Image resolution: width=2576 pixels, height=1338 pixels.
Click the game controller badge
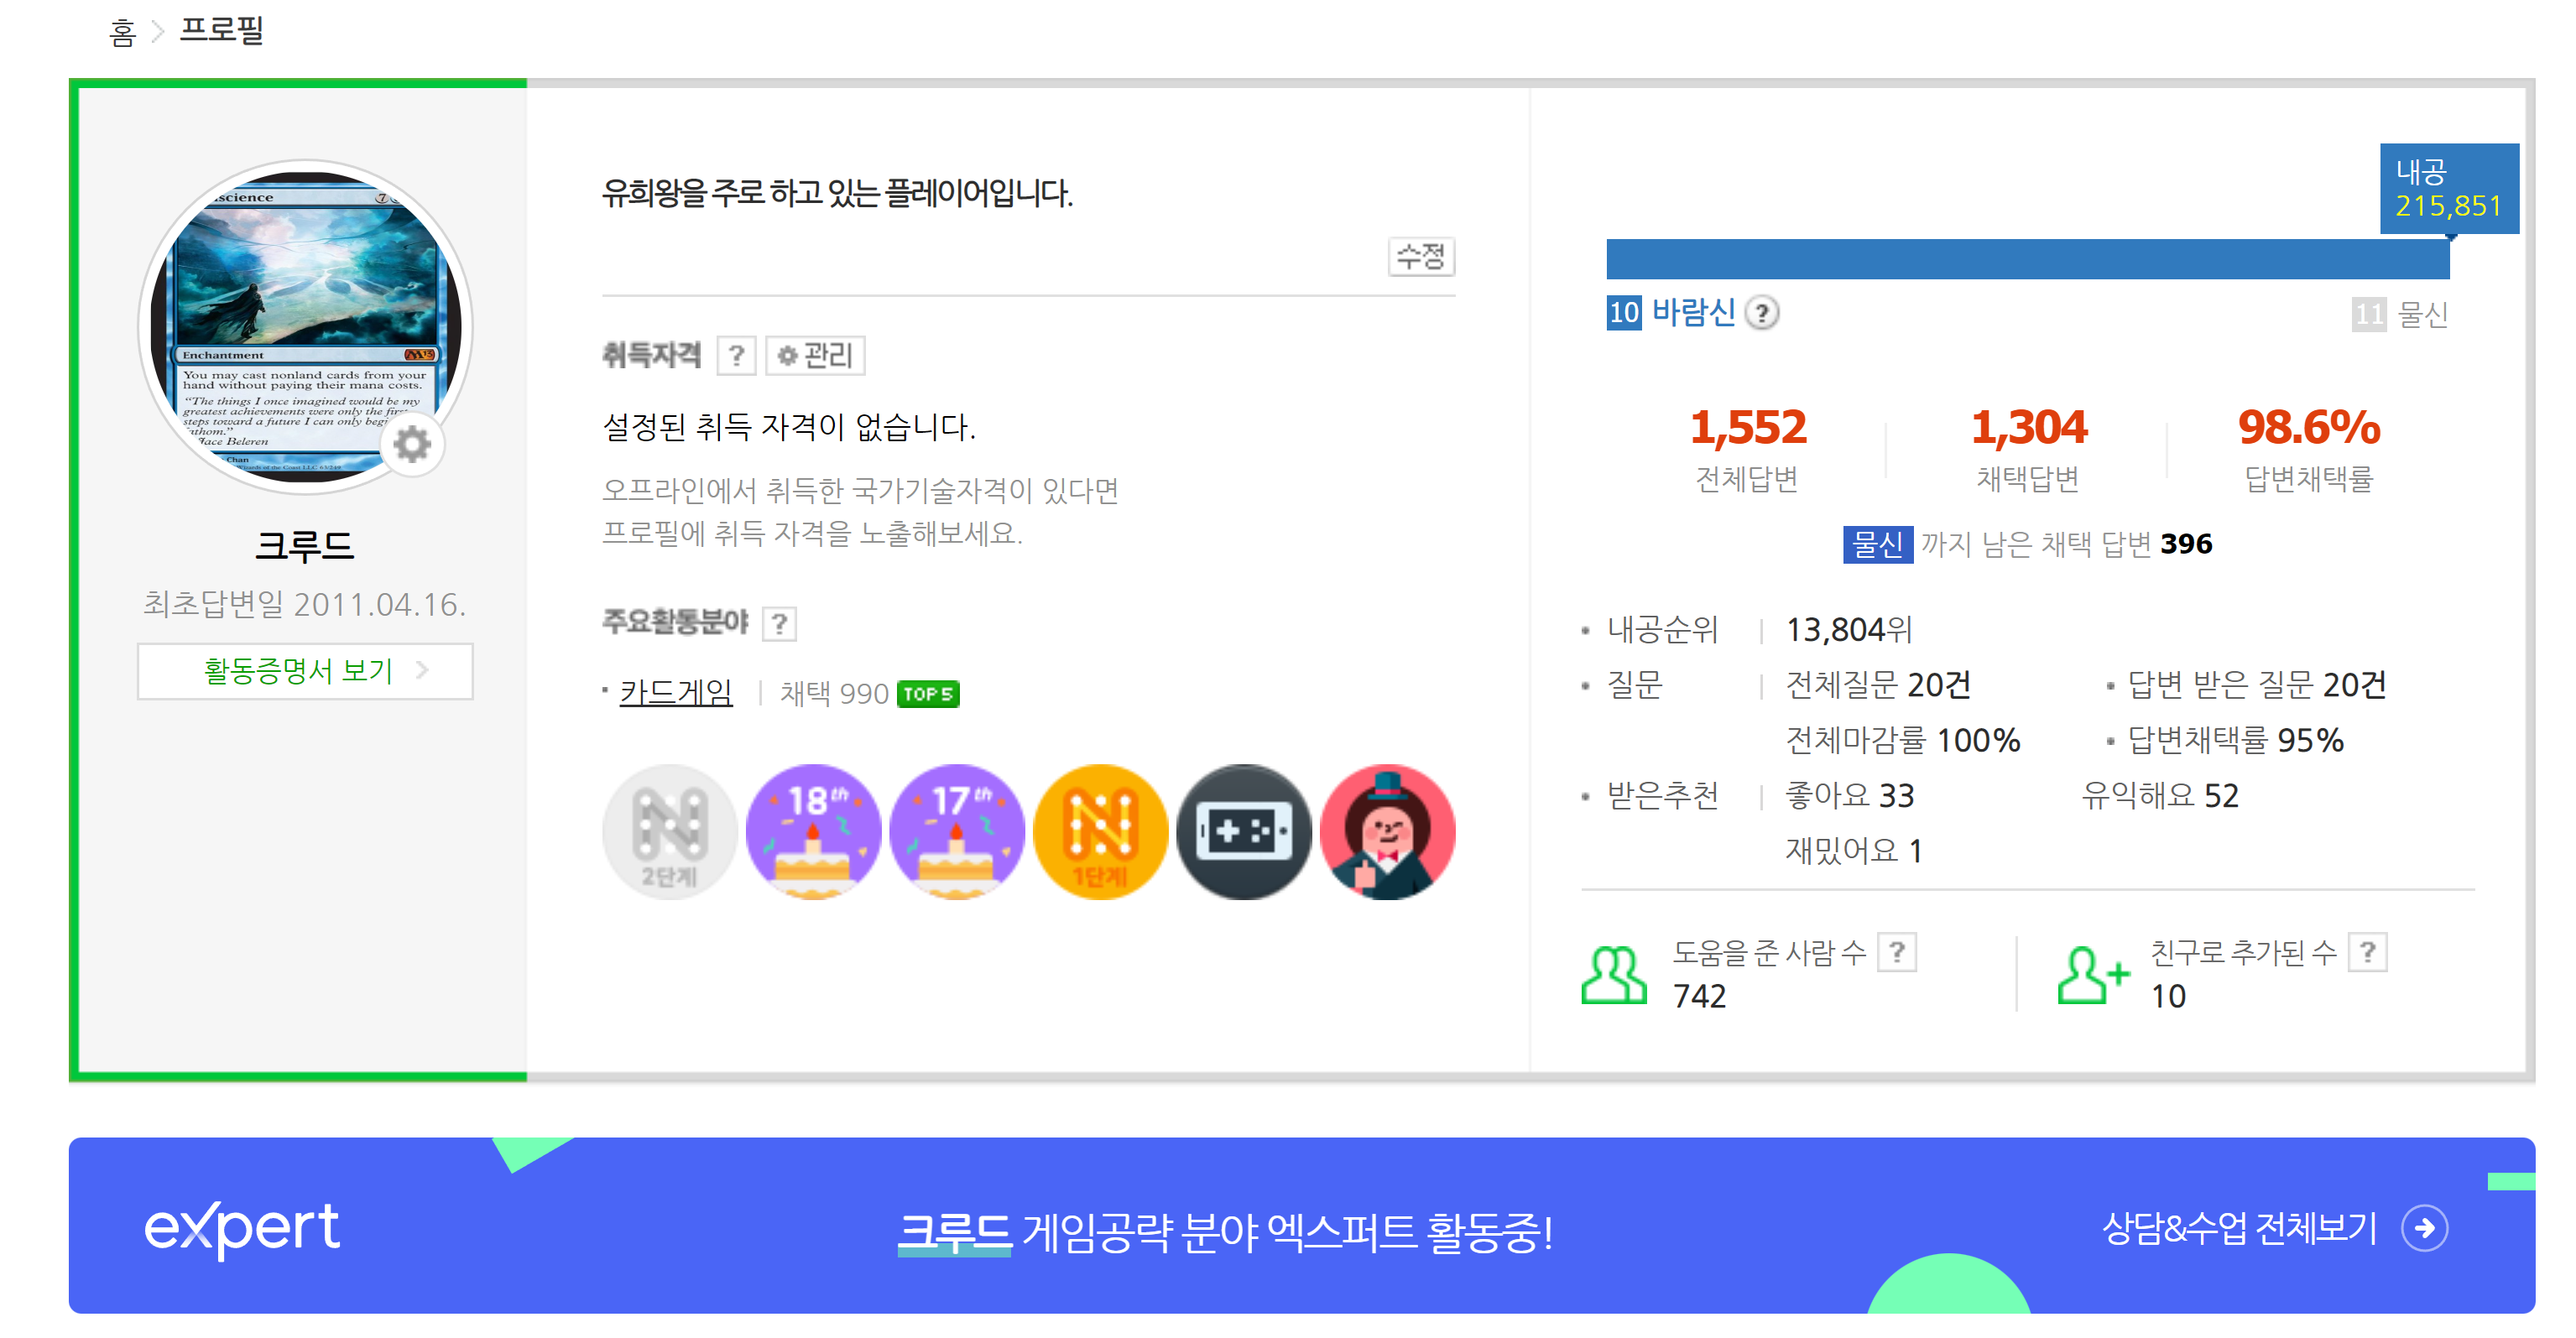tap(1243, 832)
